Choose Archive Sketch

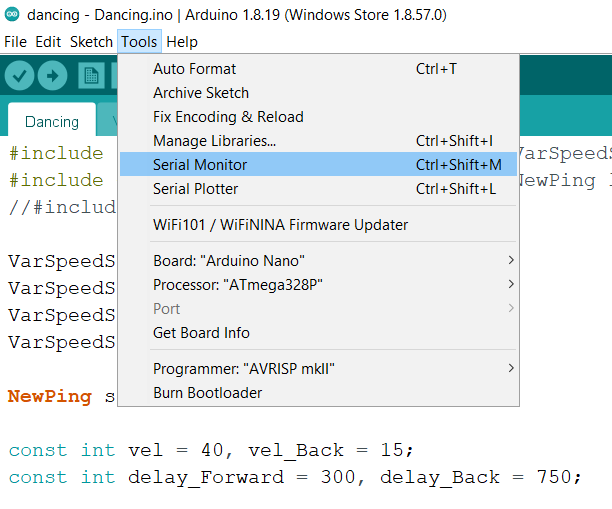[x=318, y=93]
